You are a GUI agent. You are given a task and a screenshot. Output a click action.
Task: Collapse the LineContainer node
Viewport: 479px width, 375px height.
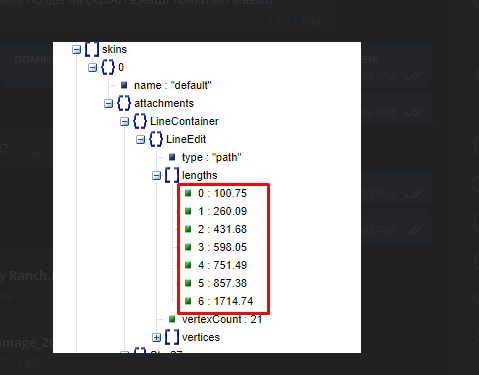(124, 122)
